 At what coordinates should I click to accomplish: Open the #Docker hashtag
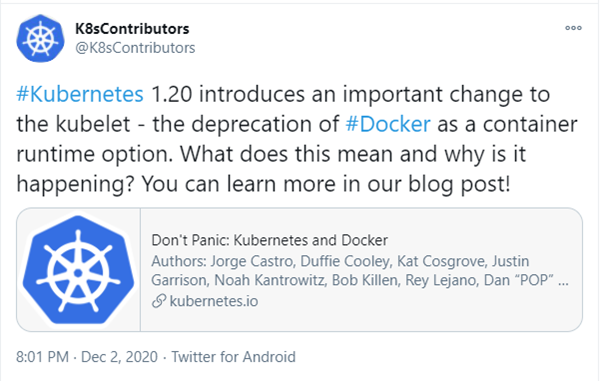pyautogui.click(x=388, y=124)
